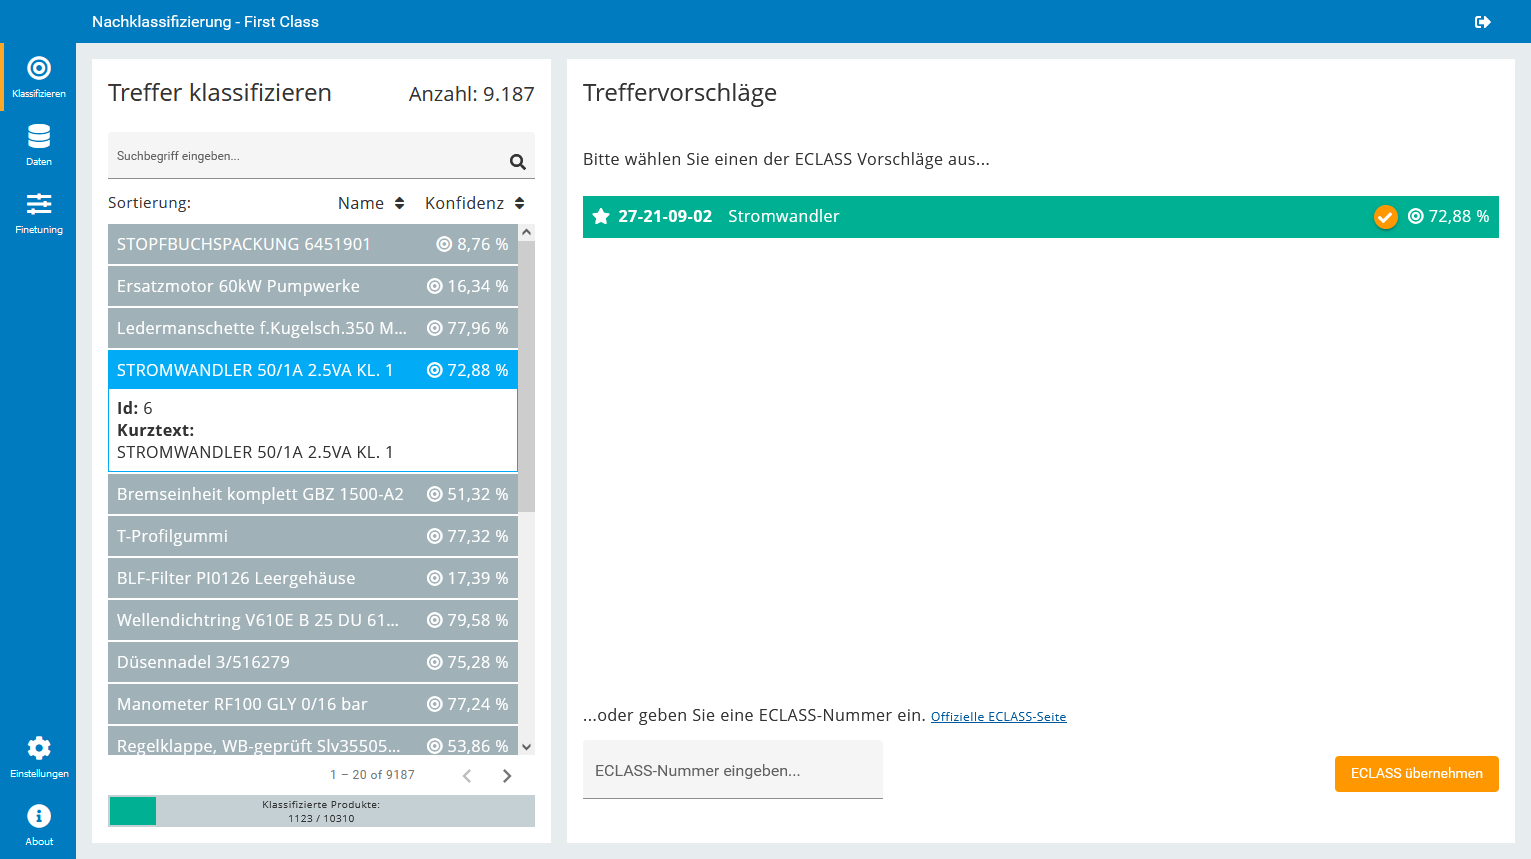Image resolution: width=1531 pixels, height=859 pixels.
Task: Click the ECLASS übernehmen button
Action: click(x=1416, y=774)
